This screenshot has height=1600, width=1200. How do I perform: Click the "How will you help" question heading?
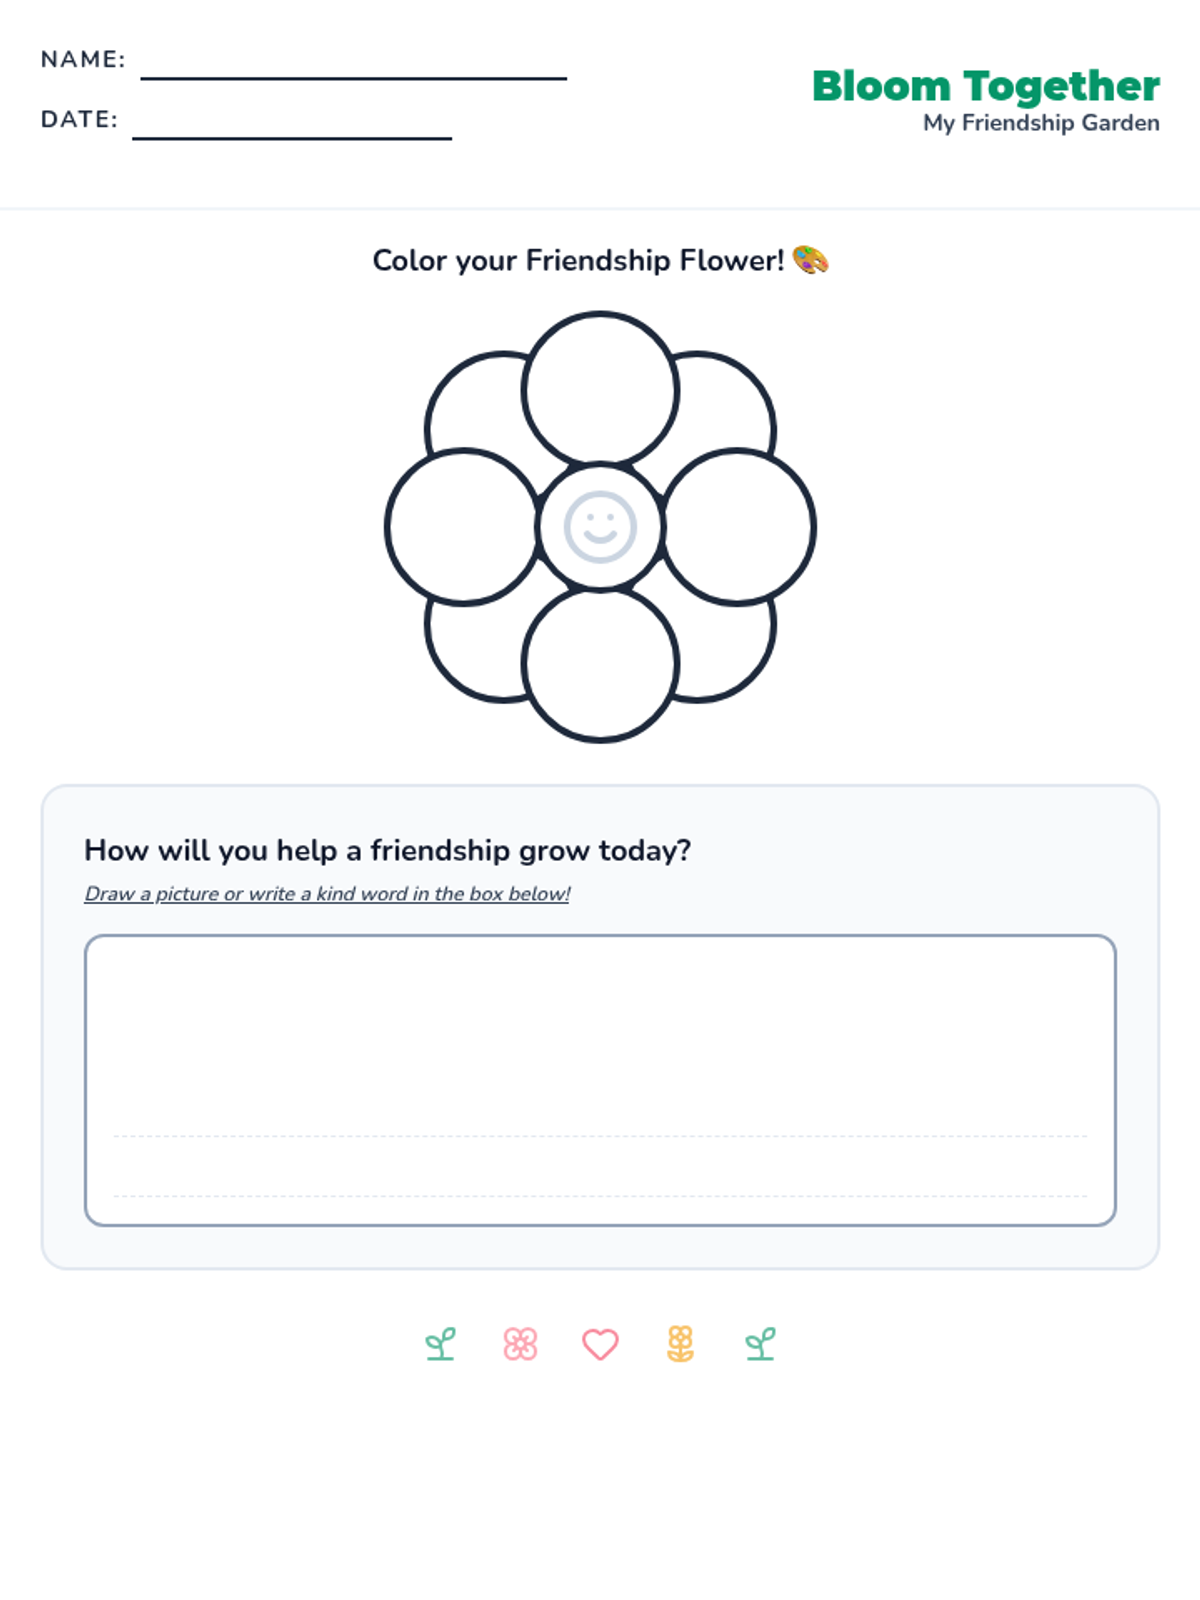click(x=387, y=850)
